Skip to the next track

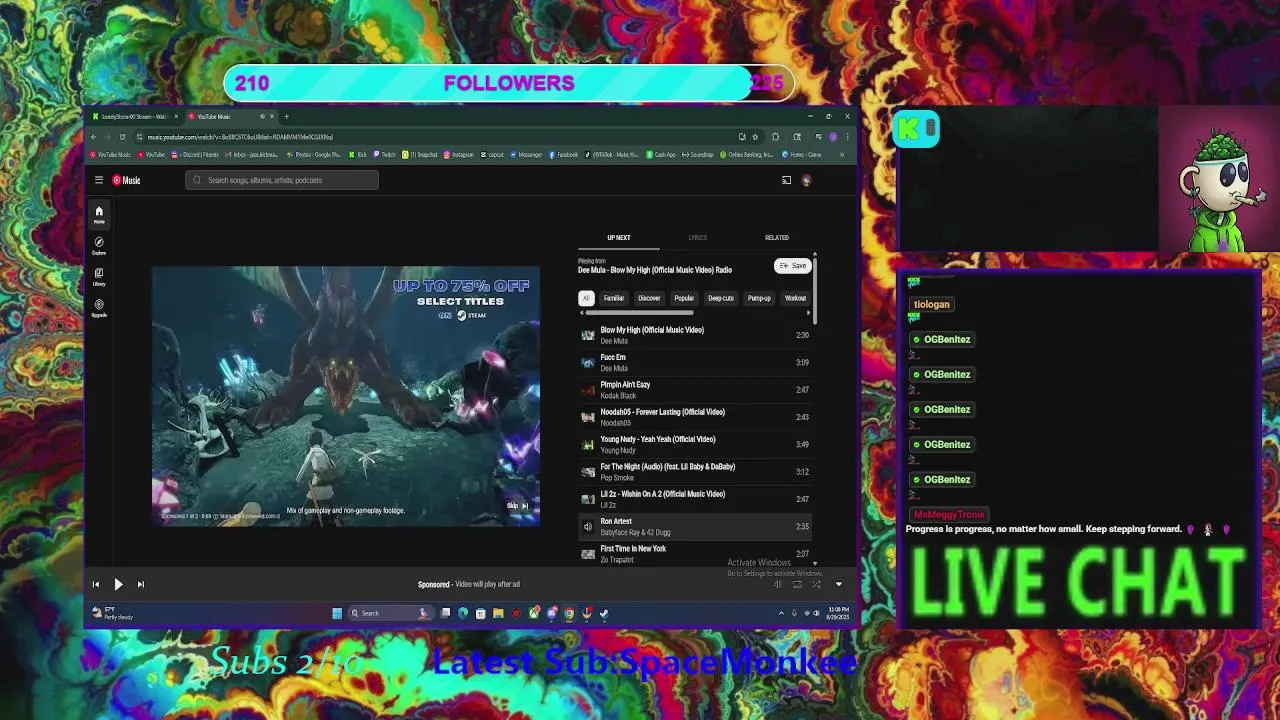(140, 584)
